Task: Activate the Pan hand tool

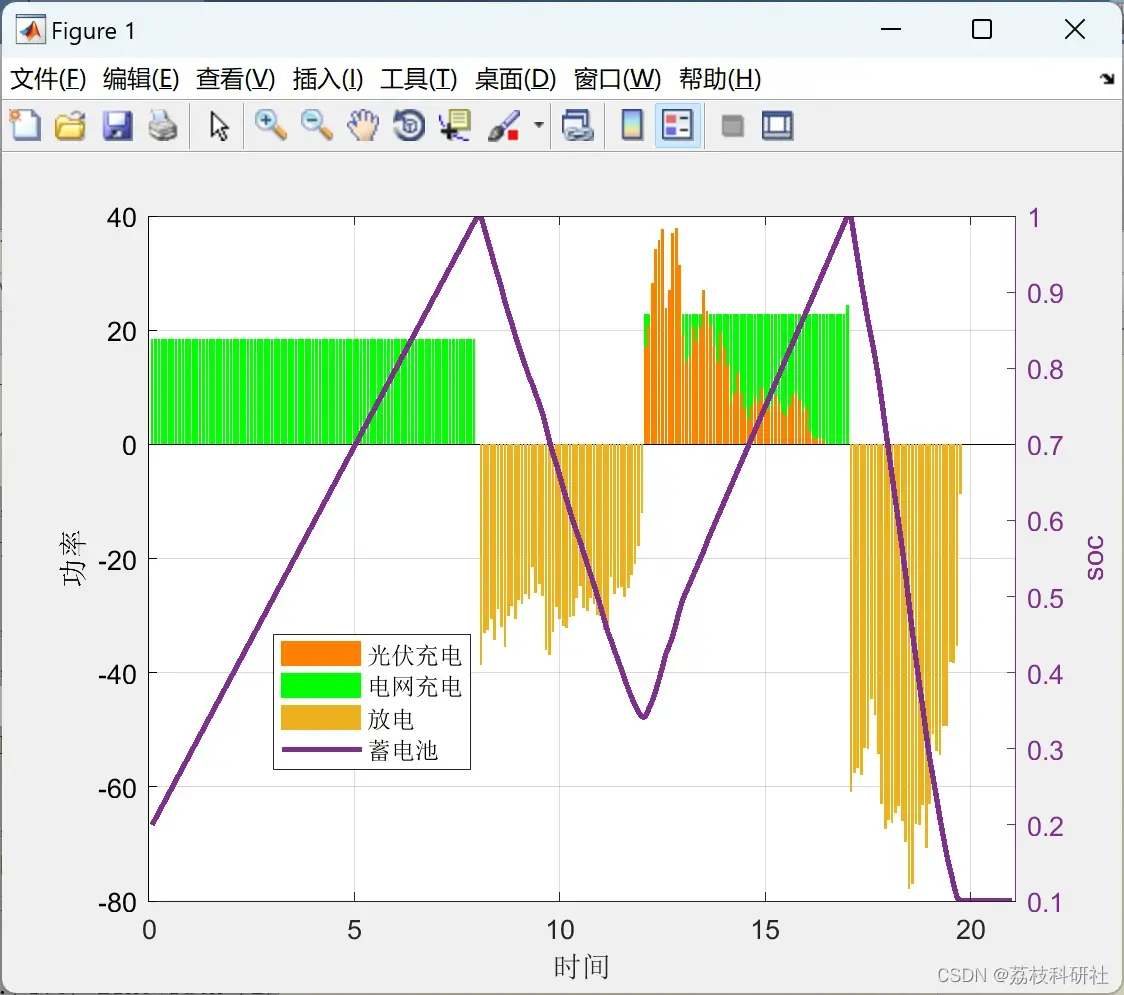Action: point(363,125)
